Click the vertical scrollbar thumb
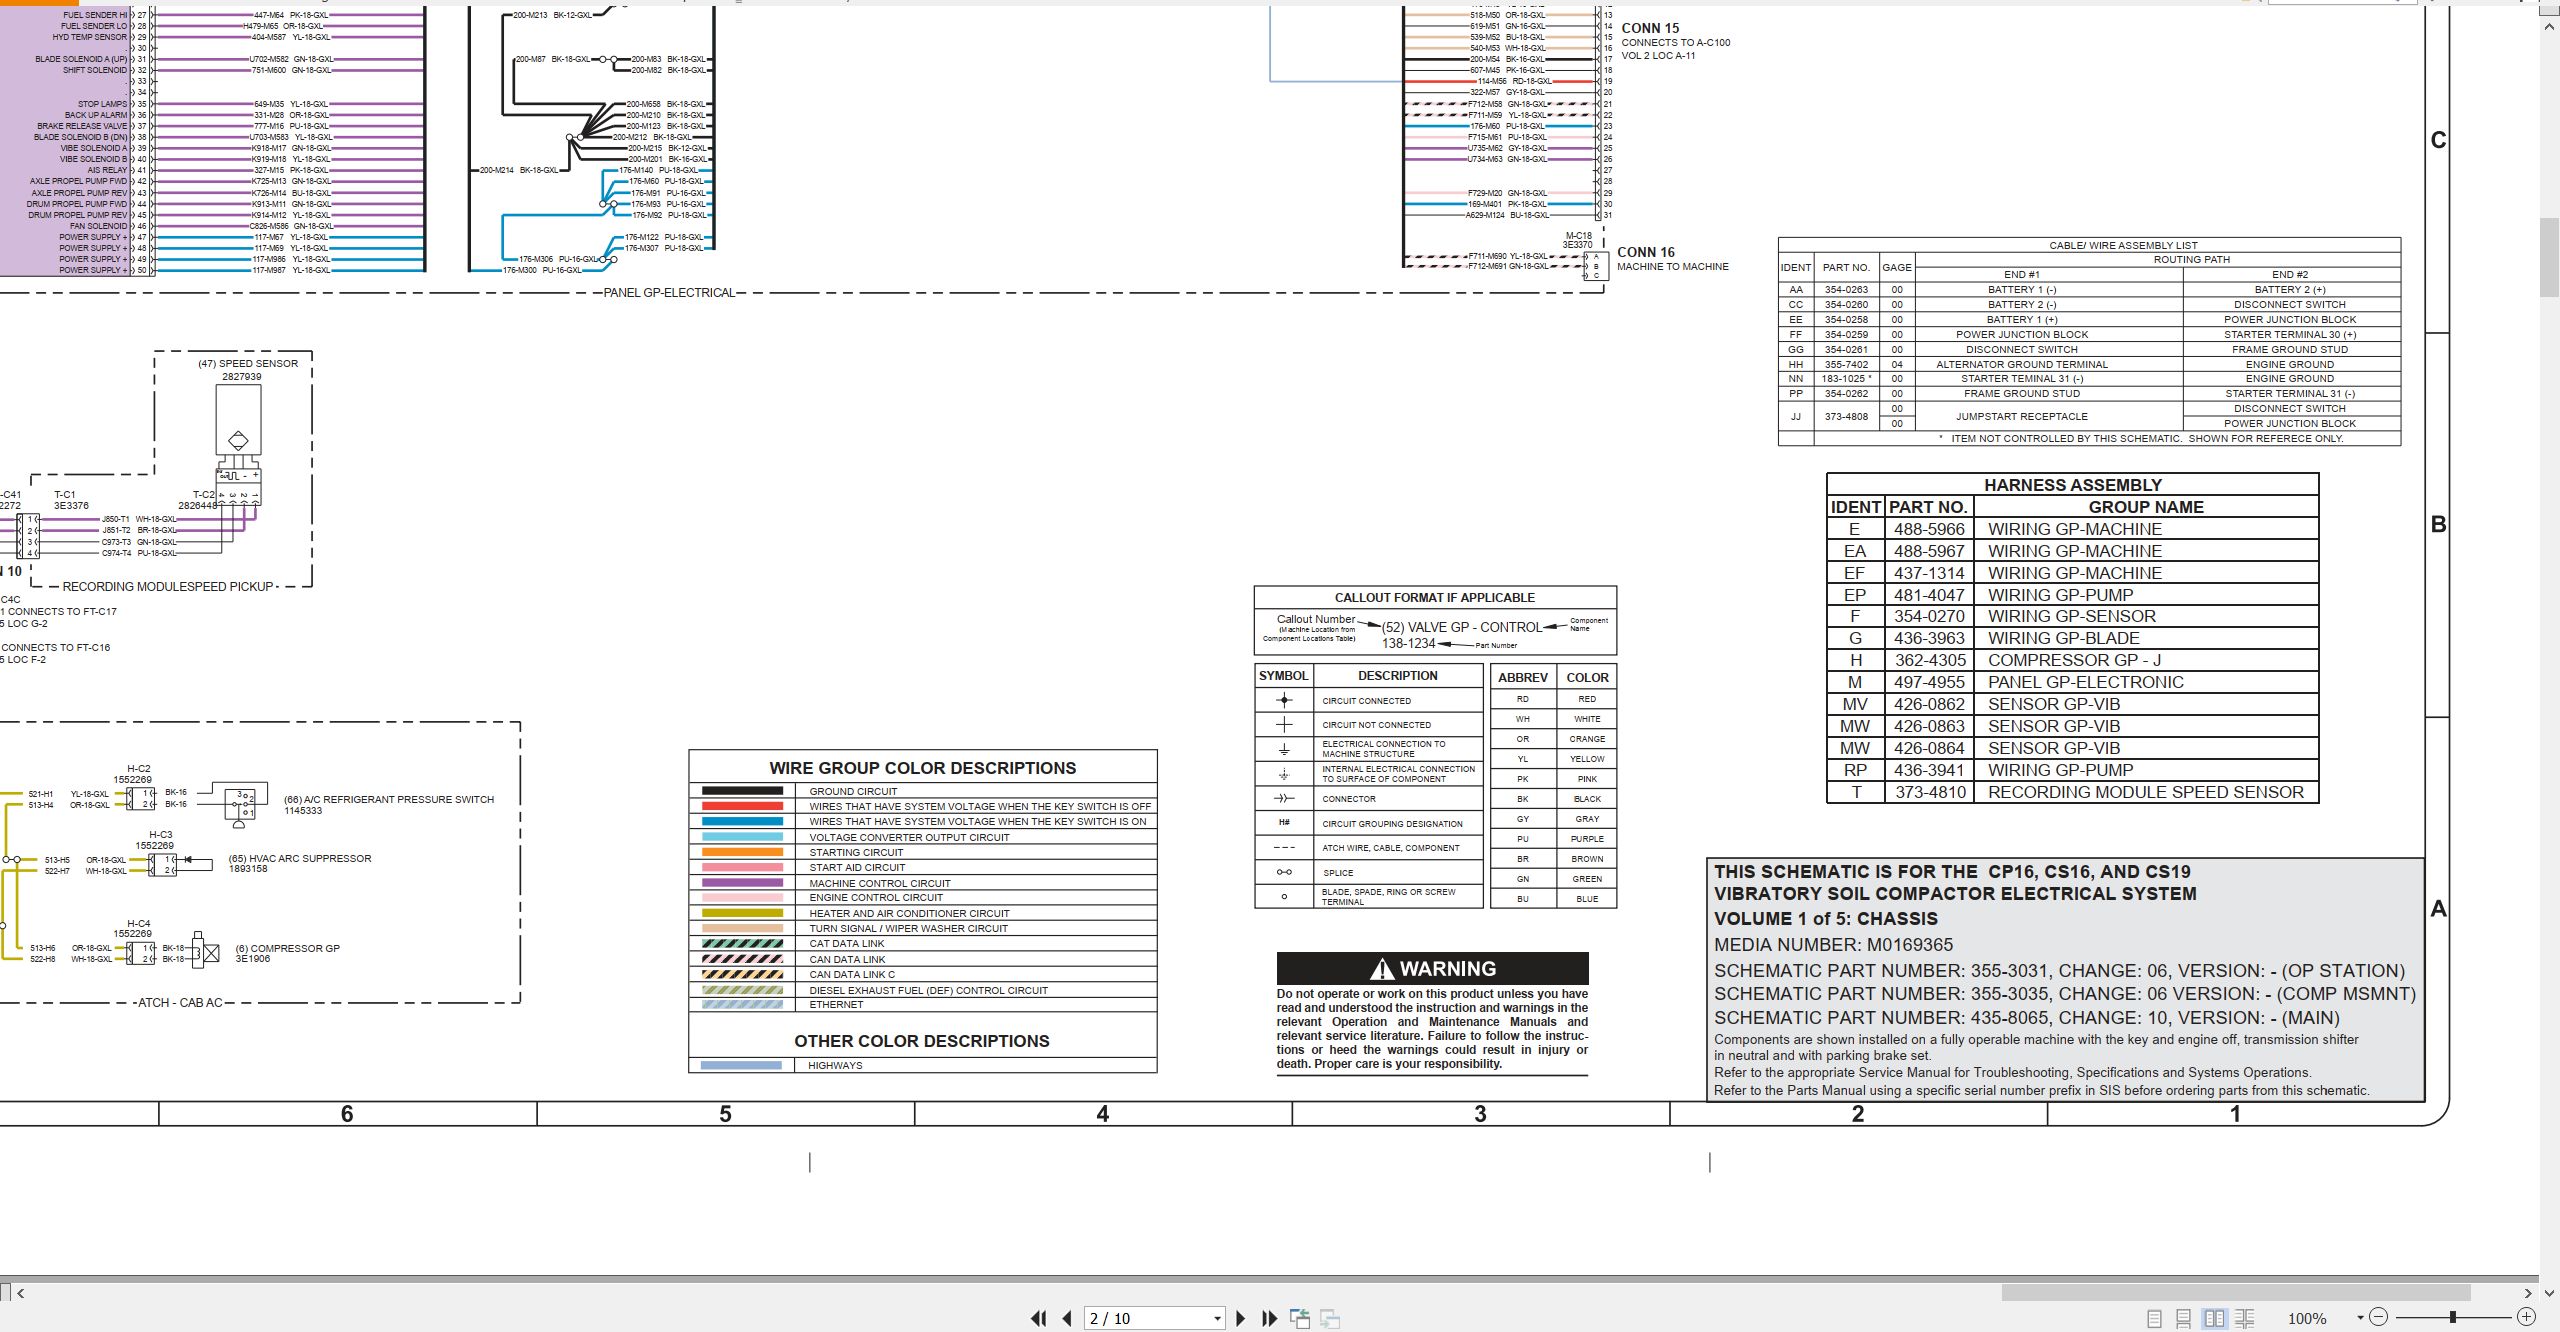 pyautogui.click(x=2550, y=256)
